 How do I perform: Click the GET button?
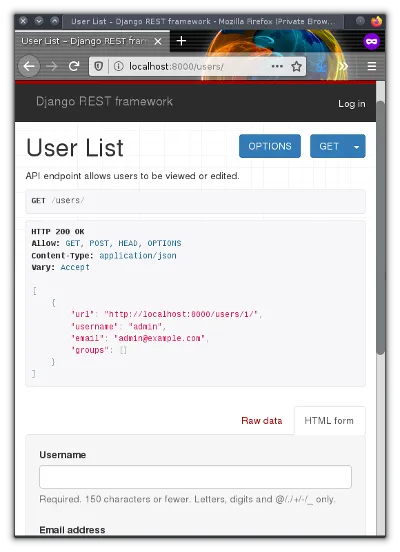(x=329, y=146)
